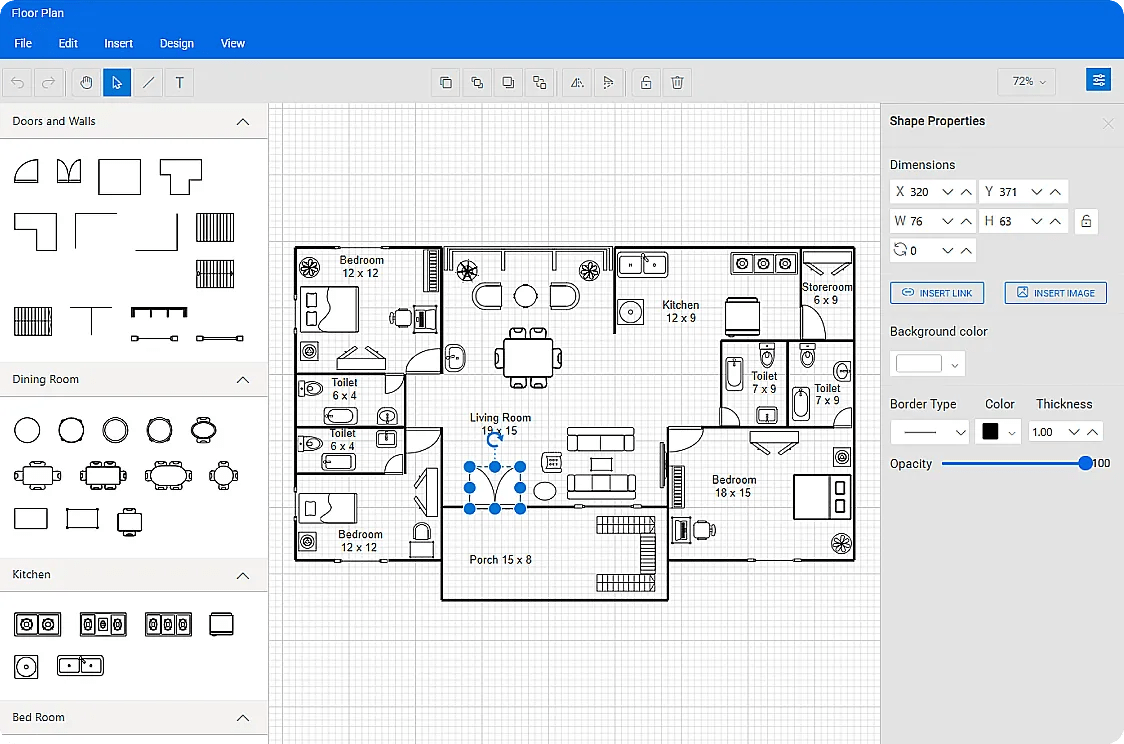Image resolution: width=1124 pixels, height=744 pixels.
Task: Click the INSERT LINK button
Action: 936,292
